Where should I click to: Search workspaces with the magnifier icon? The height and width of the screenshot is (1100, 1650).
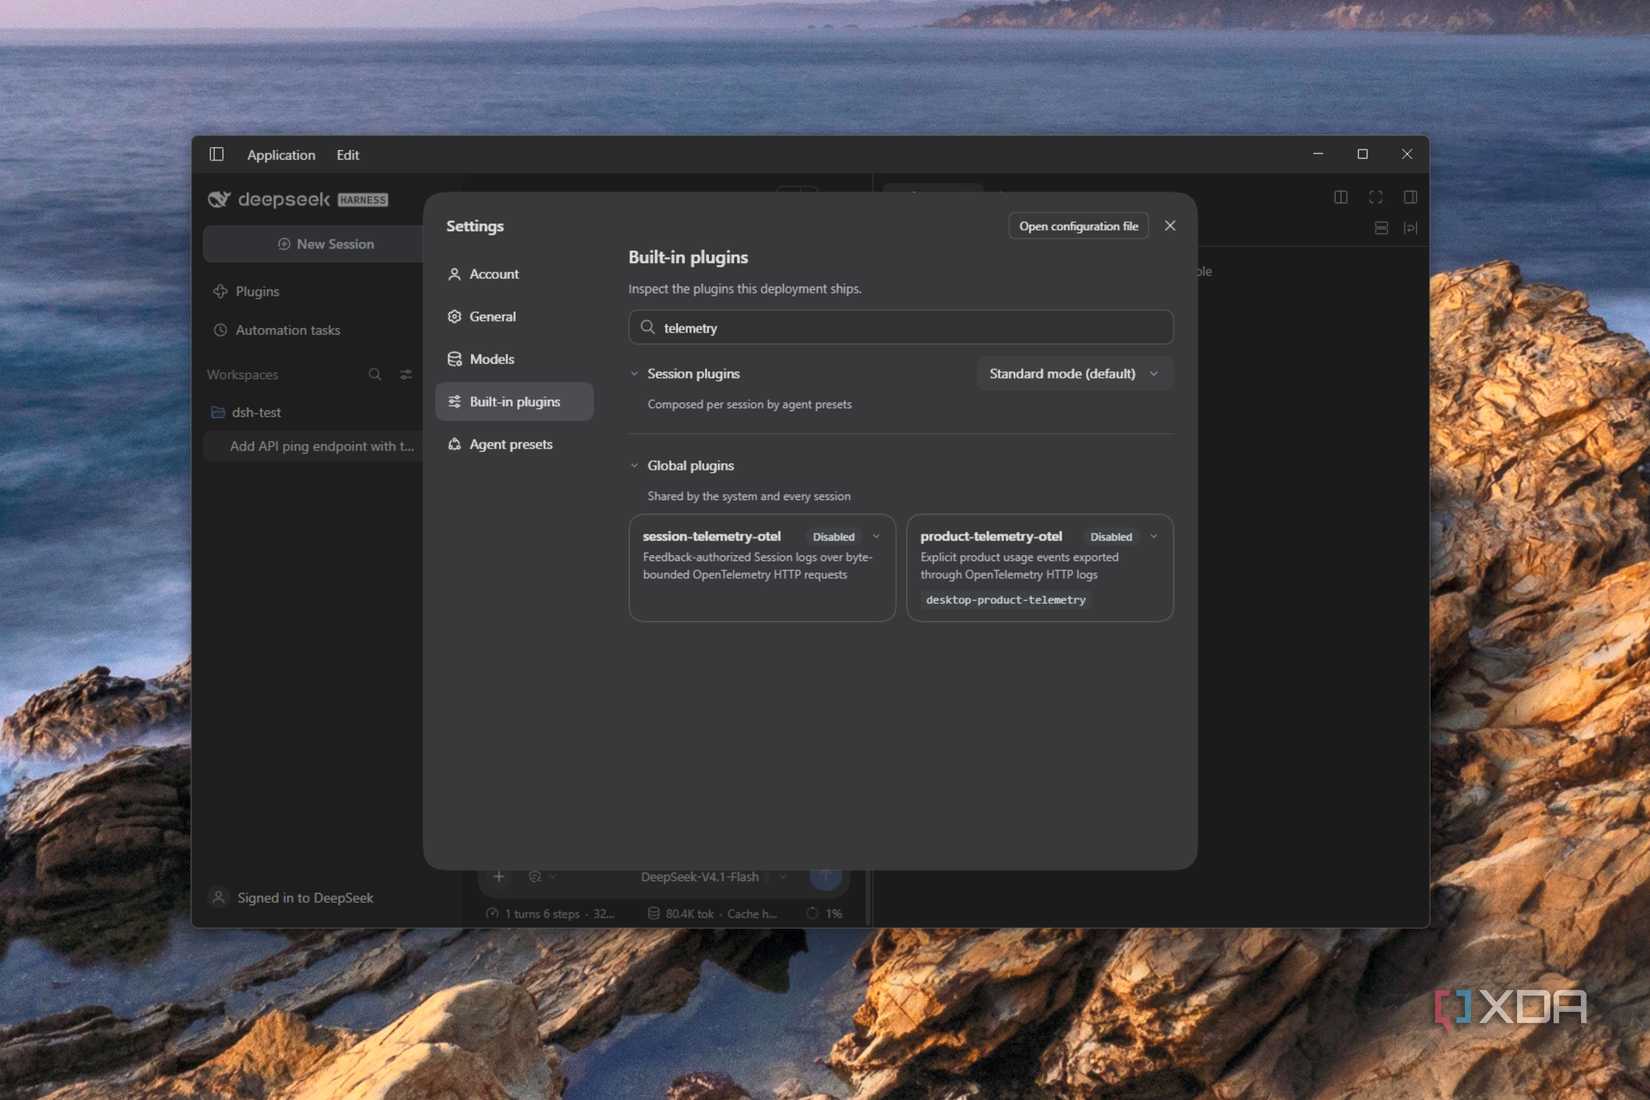pos(375,374)
